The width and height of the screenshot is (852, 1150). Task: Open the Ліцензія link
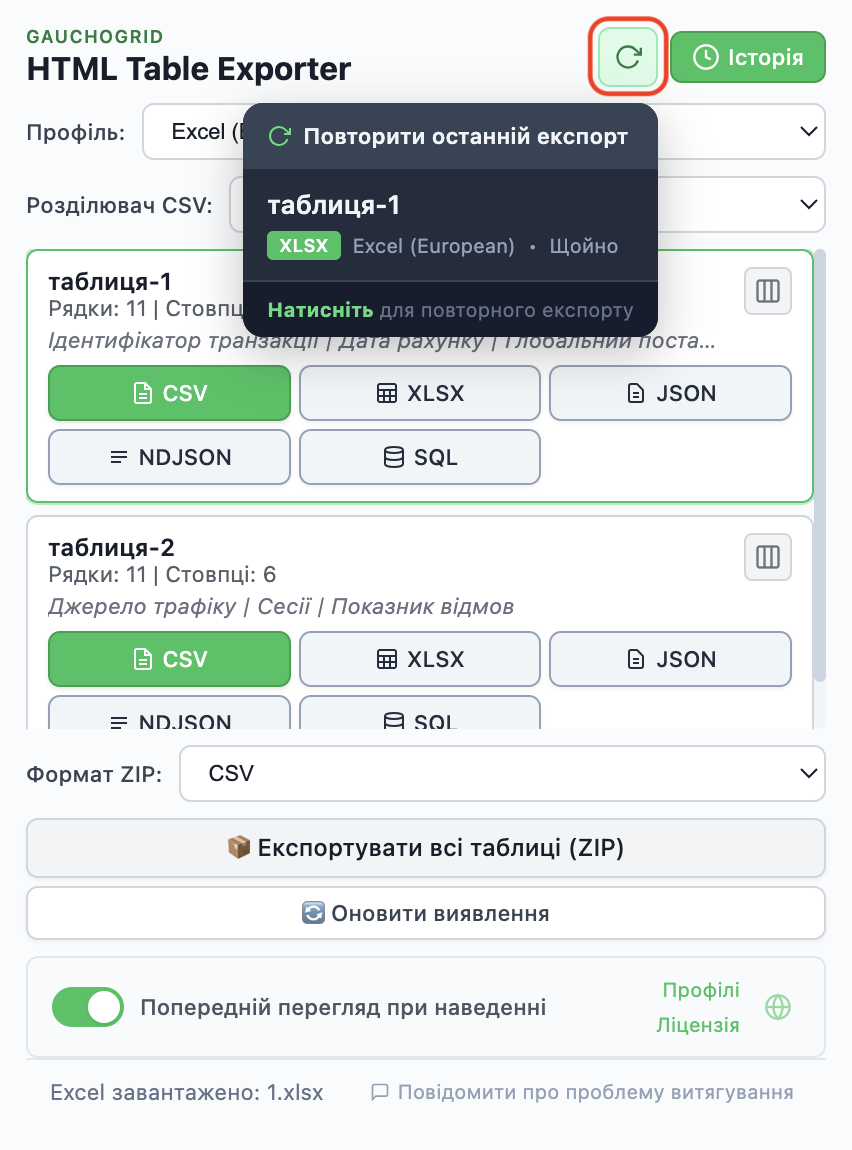(x=698, y=1025)
